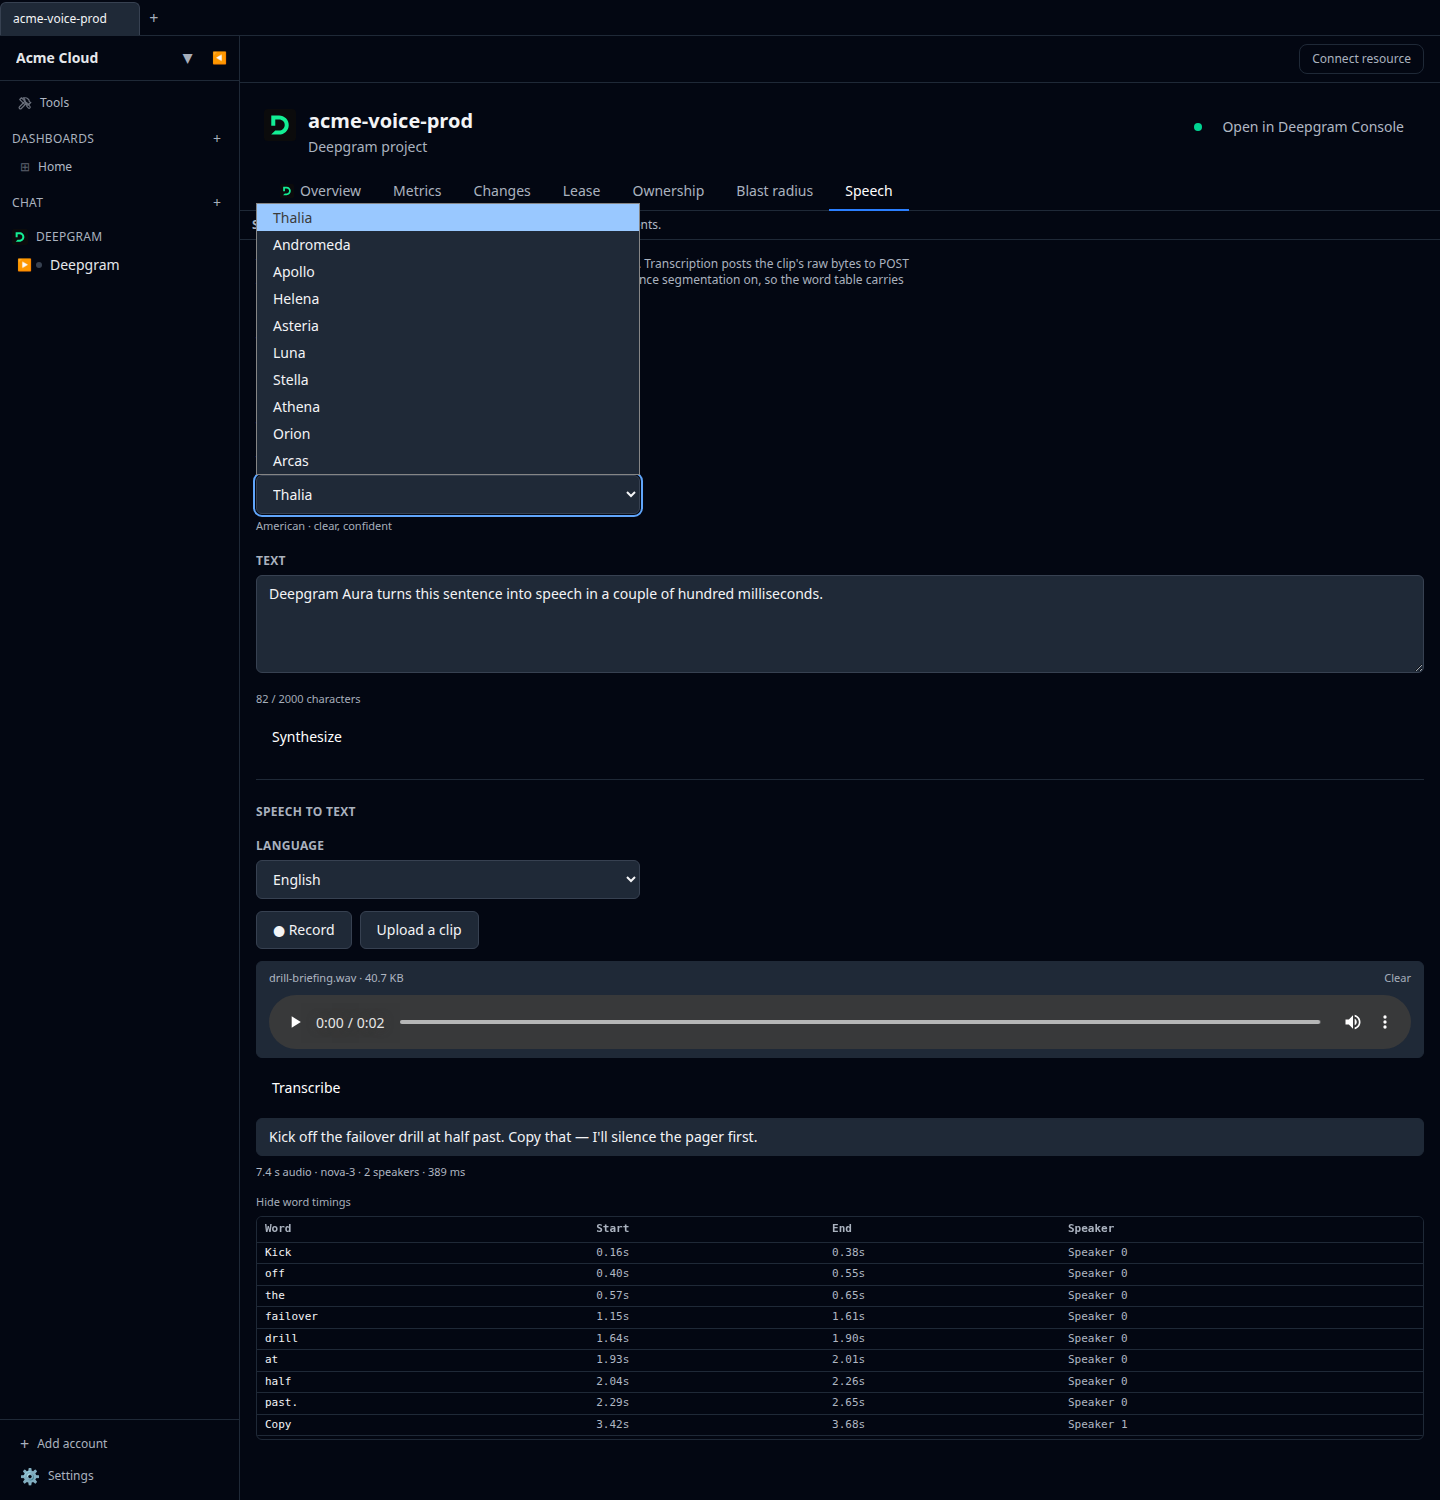Image resolution: width=1440 pixels, height=1500 pixels.
Task: Click the Synthesize button
Action: click(x=307, y=737)
